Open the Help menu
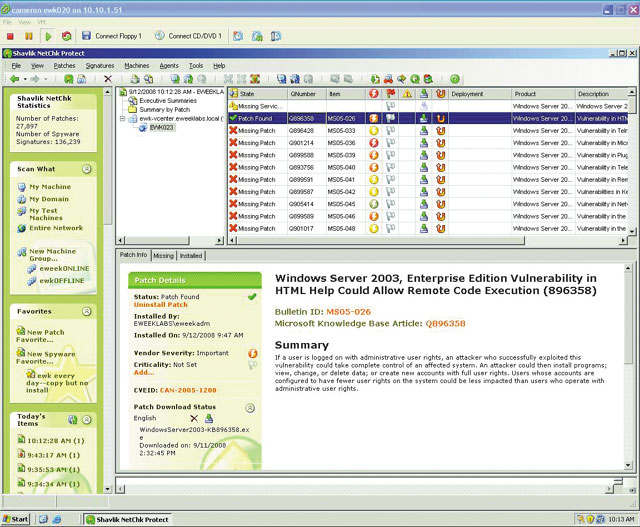The image size is (640, 527). coord(219,66)
